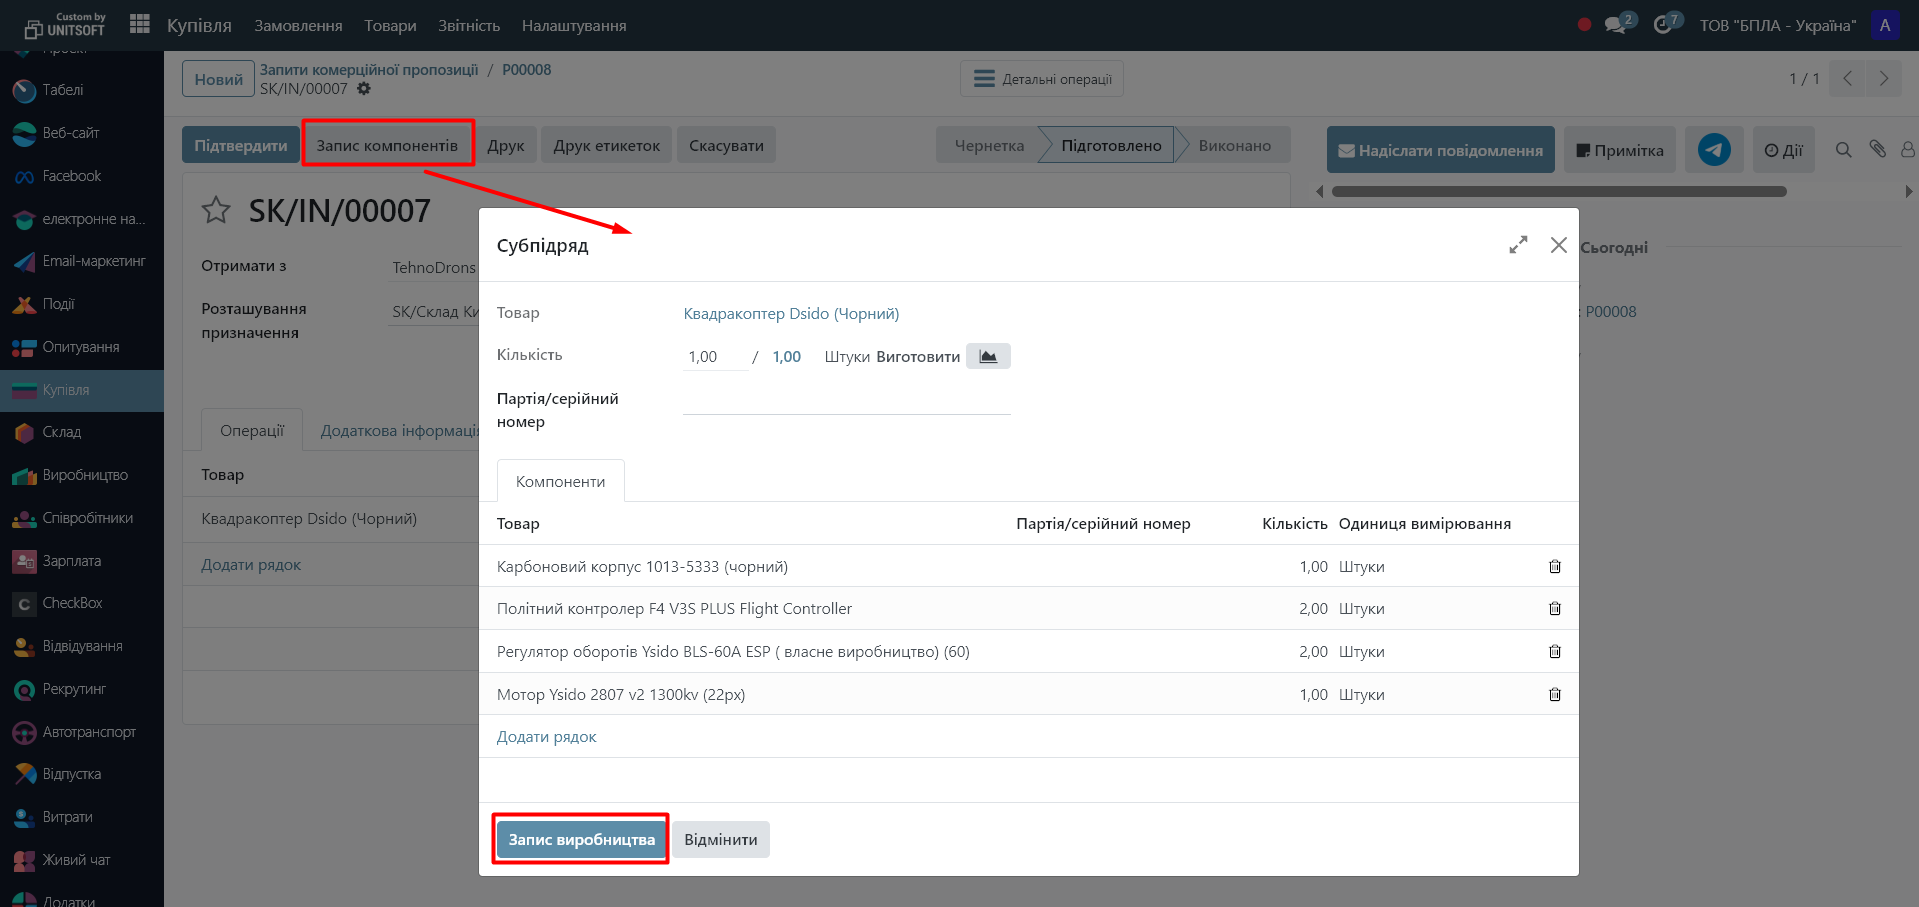The width and height of the screenshot is (1919, 907).
Task: Open the attachments paperclip icon
Action: pyautogui.click(x=1877, y=150)
